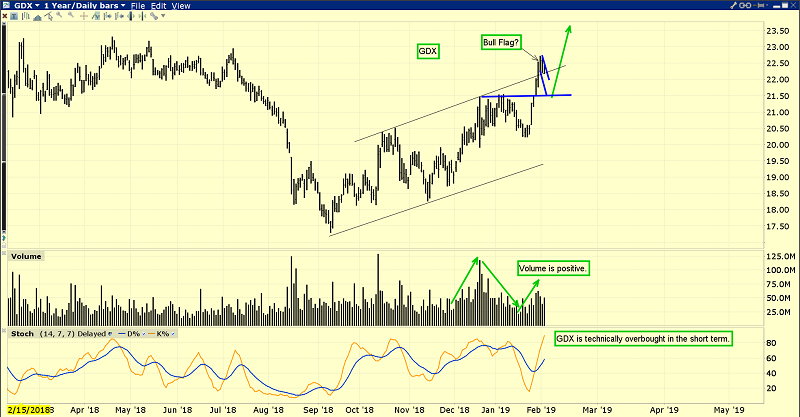The image size is (800, 417).
Task: Select the trendline drawing pointer tool
Action: [x=48, y=16]
